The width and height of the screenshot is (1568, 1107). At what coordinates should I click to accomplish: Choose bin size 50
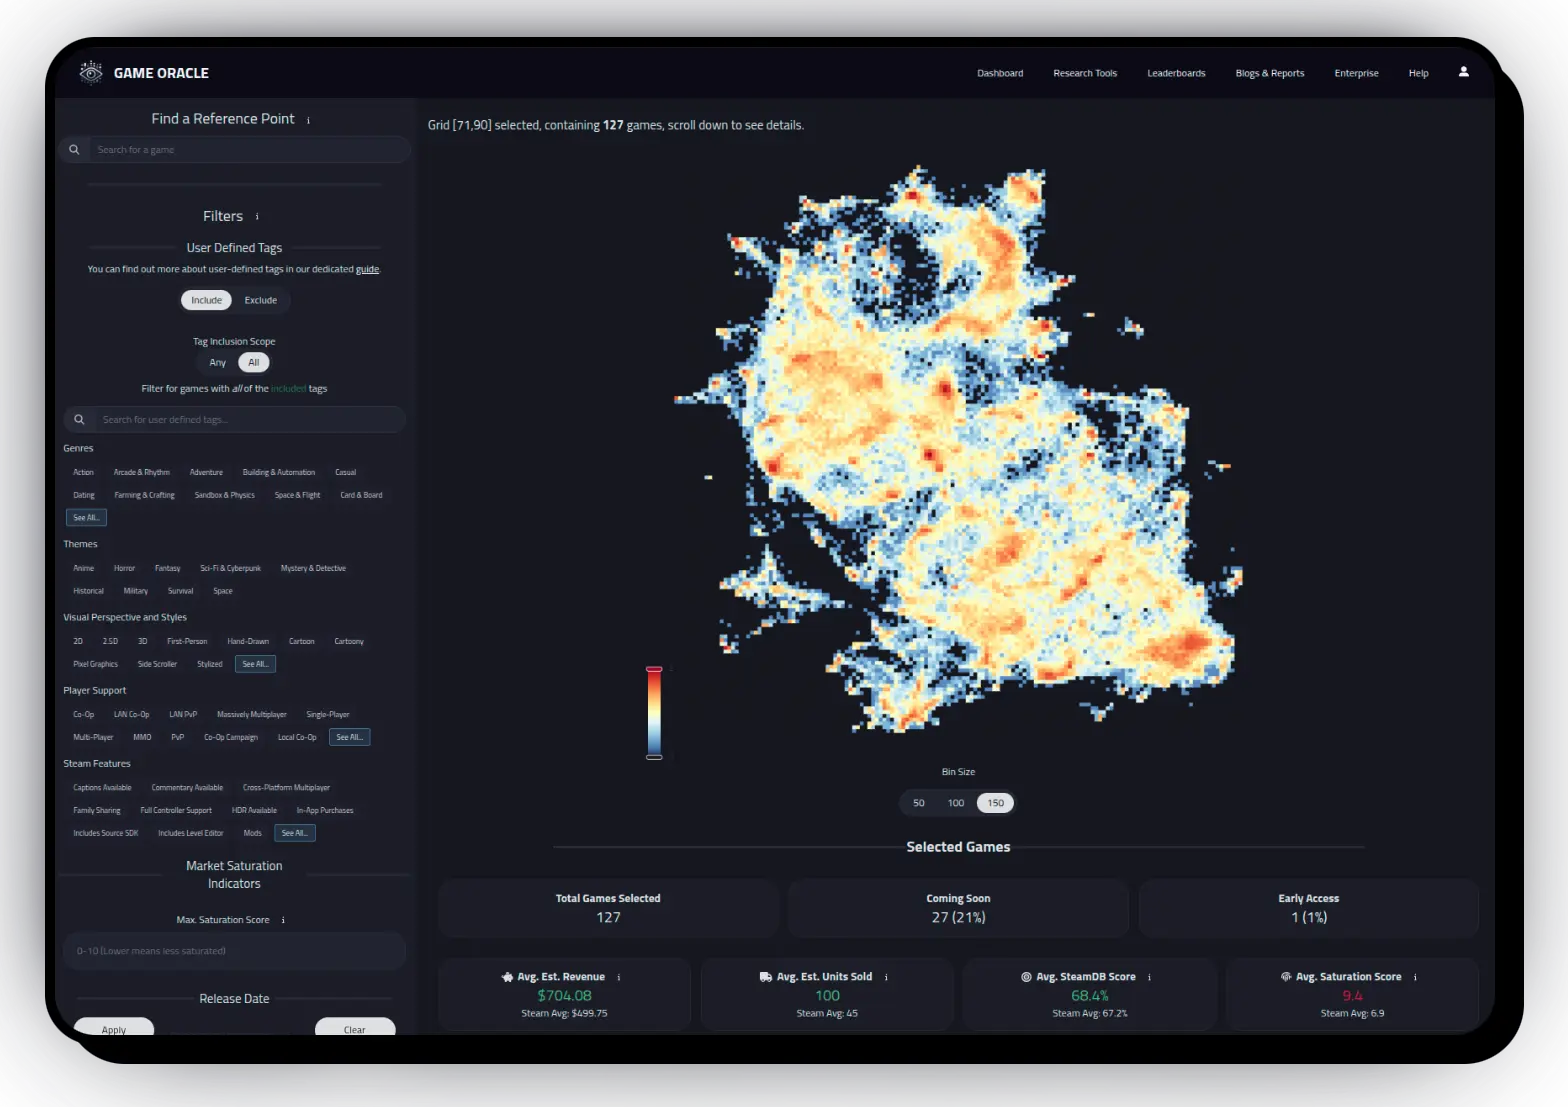[919, 803]
